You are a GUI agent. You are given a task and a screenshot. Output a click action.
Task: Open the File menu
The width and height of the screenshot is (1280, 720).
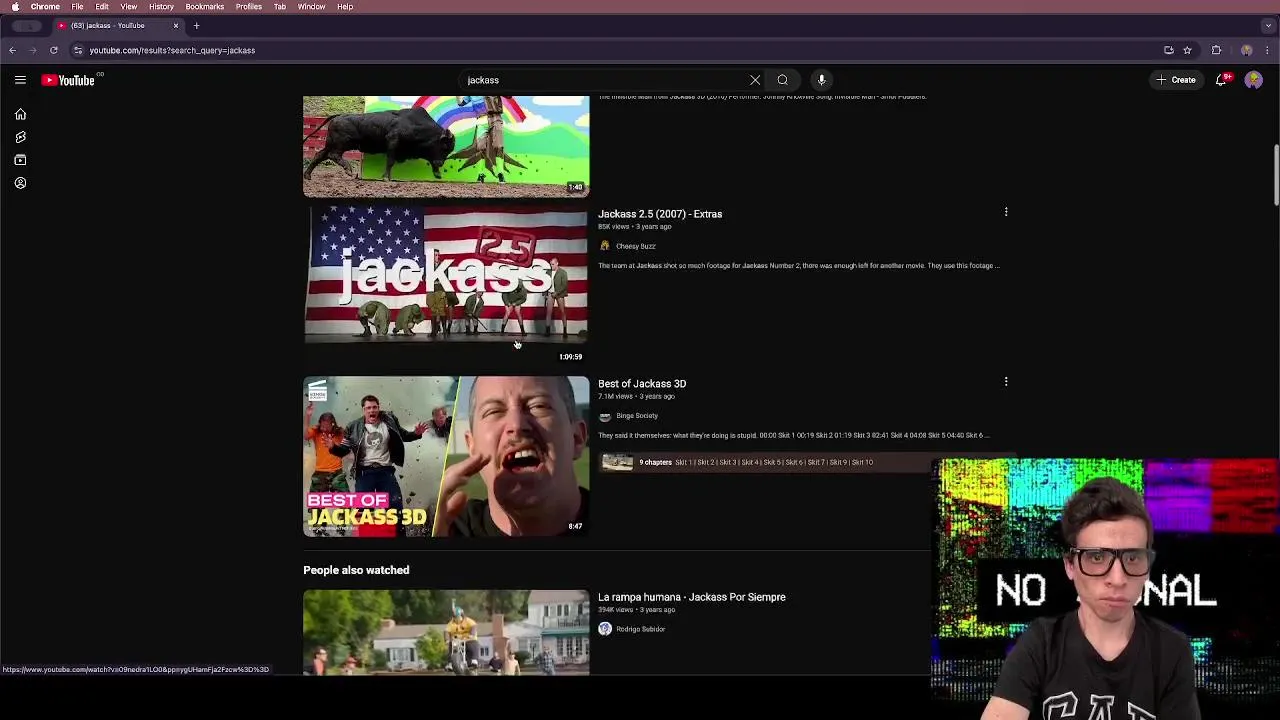point(77,6)
